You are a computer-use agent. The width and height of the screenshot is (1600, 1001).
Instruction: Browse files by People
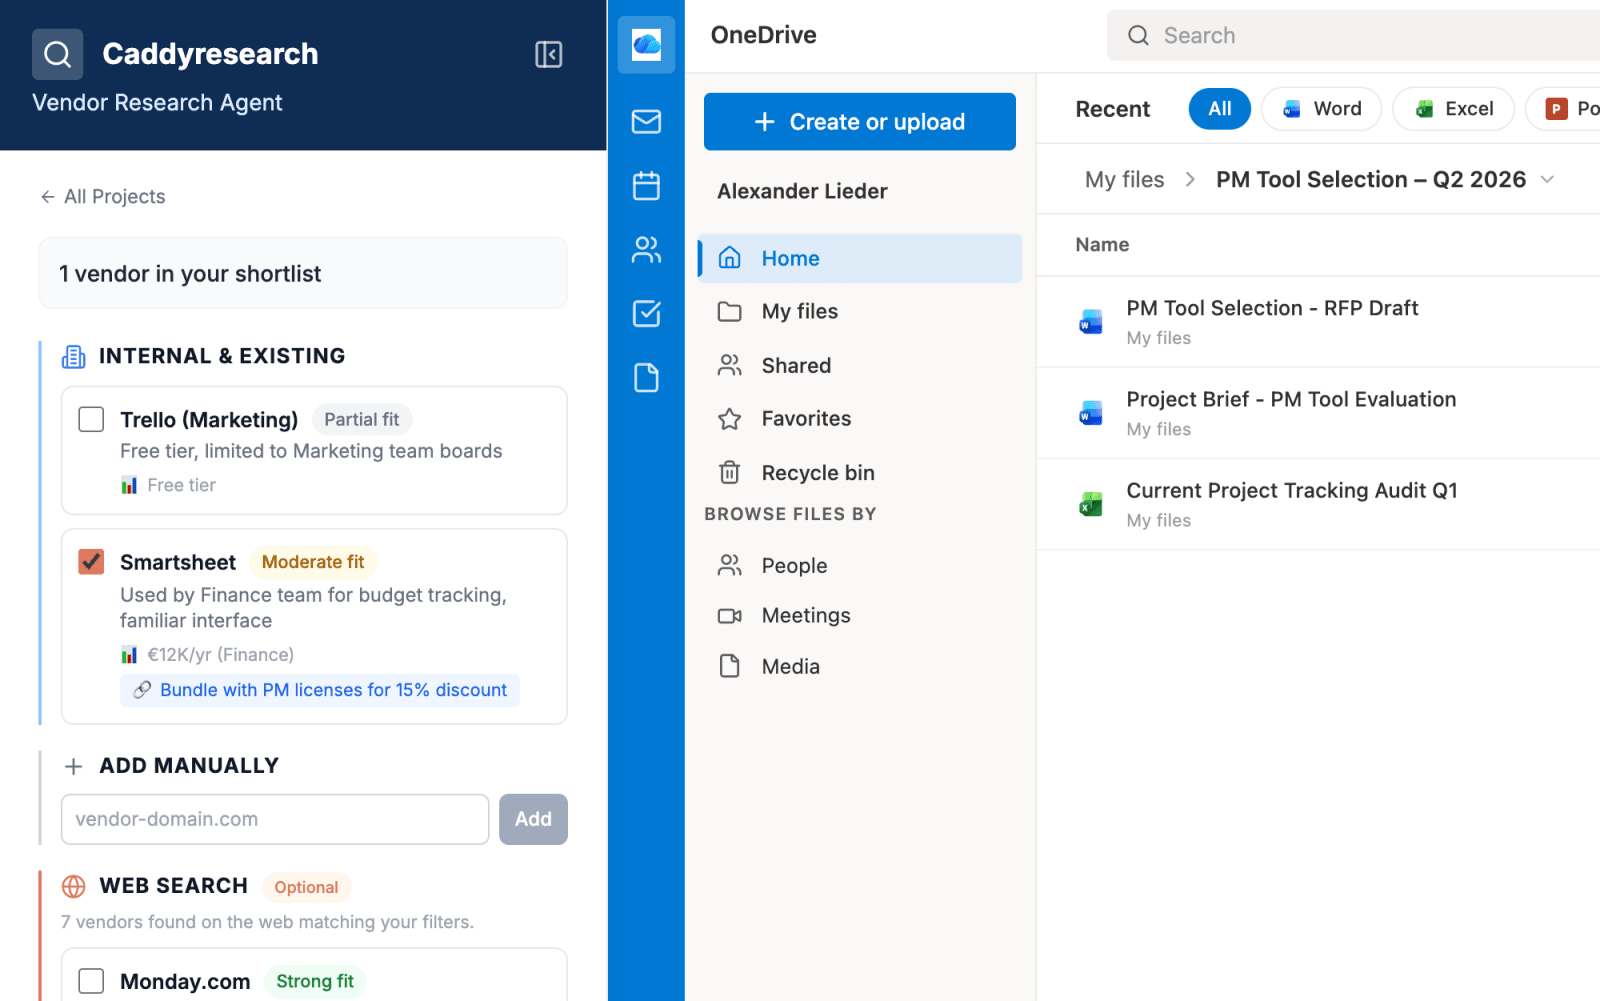[x=860, y=566]
